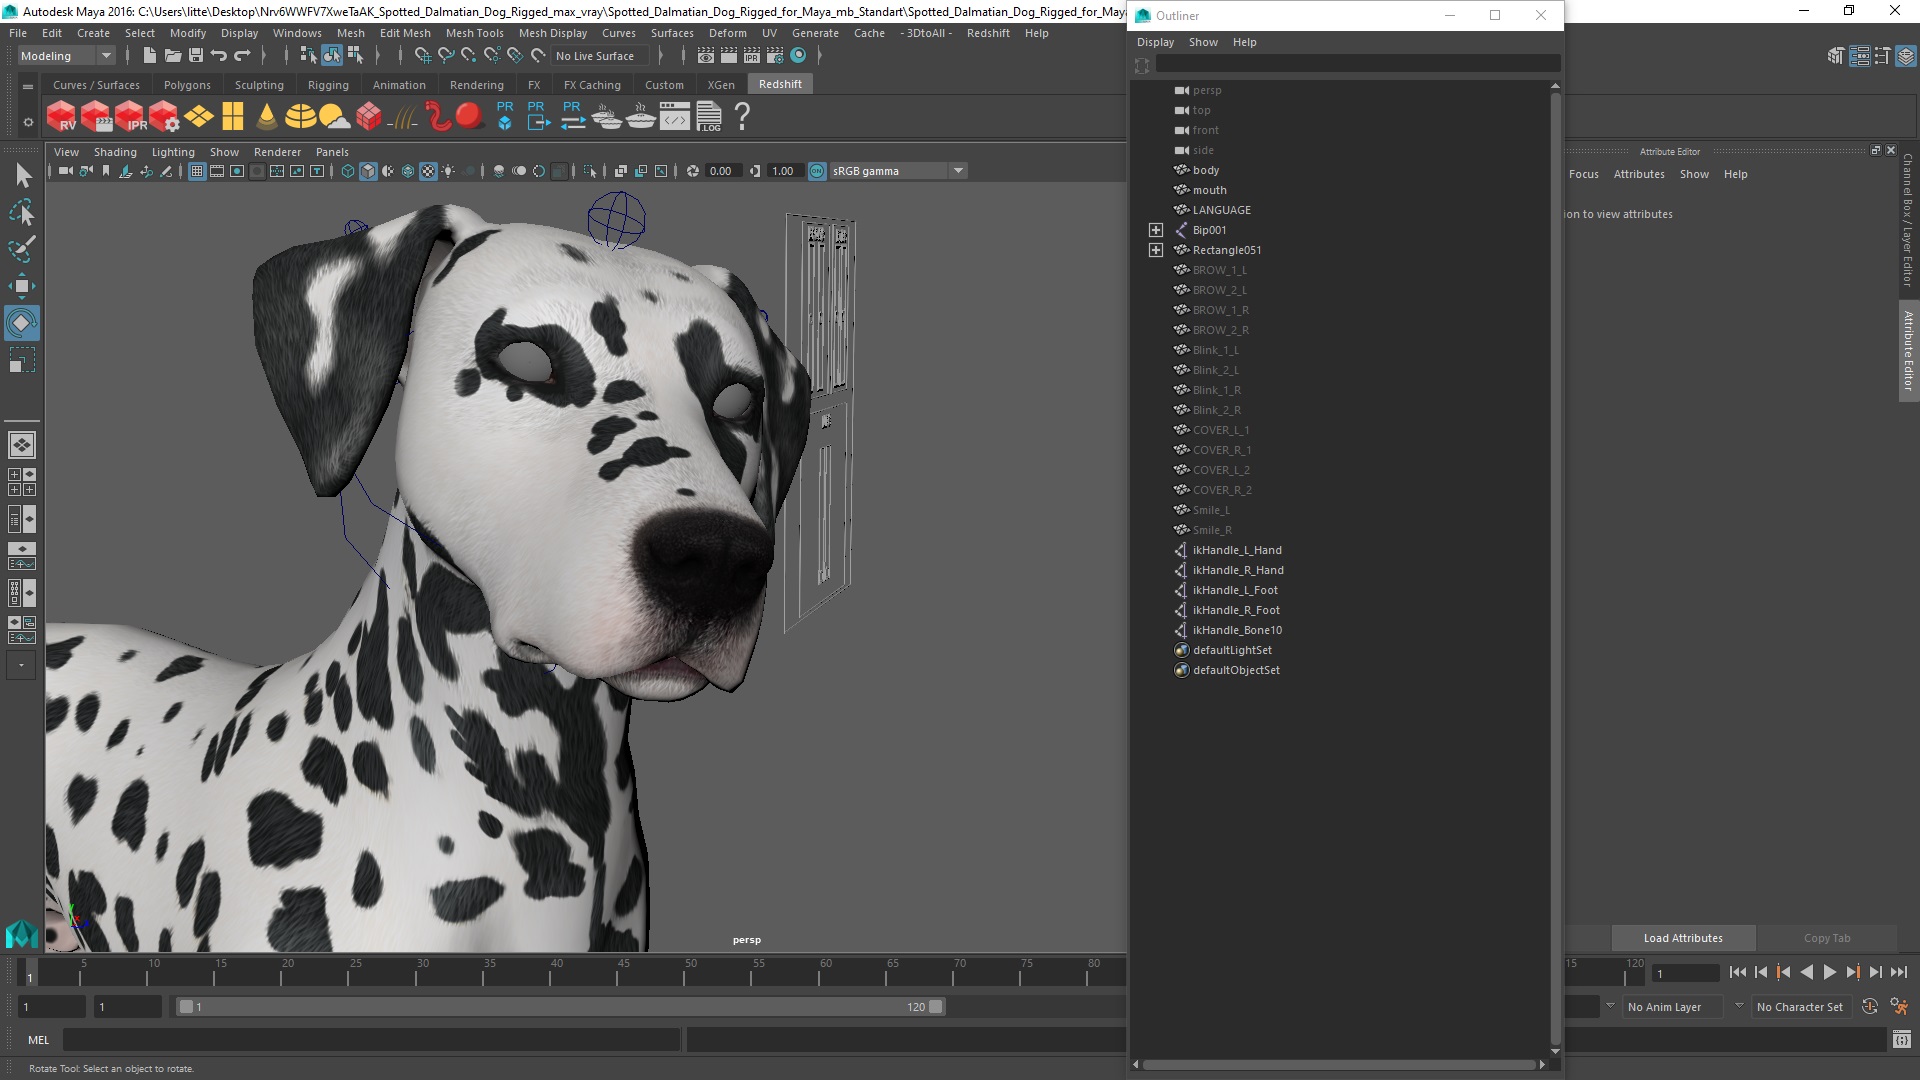1920x1080 pixels.
Task: Toggle auto keyframe button
Action: pyautogui.click(x=1870, y=1007)
